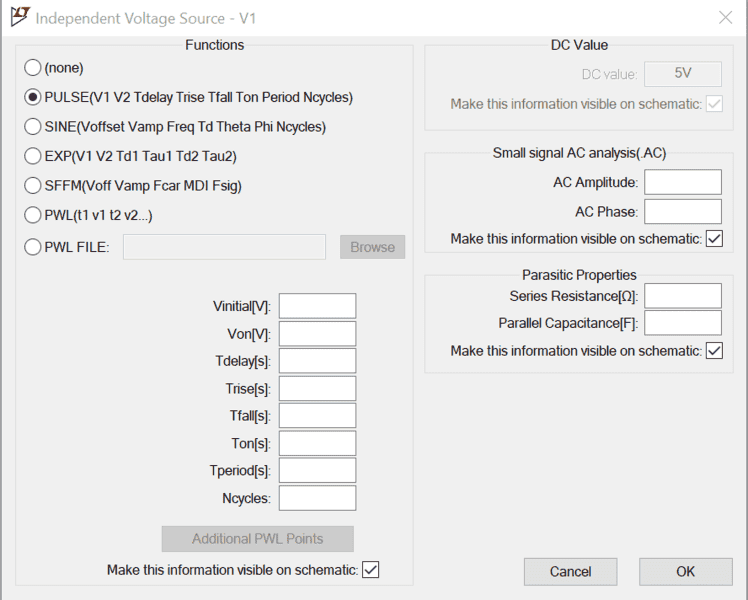Click the Ncycles input box
Image resolution: width=748 pixels, height=600 pixels.
pos(317,498)
